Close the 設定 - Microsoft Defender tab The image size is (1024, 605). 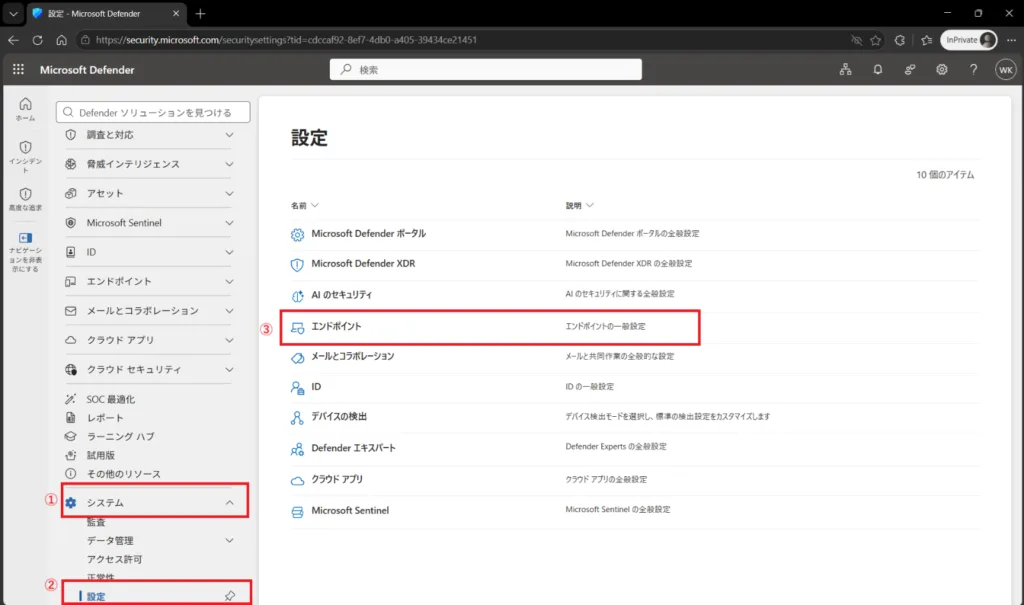pos(176,13)
